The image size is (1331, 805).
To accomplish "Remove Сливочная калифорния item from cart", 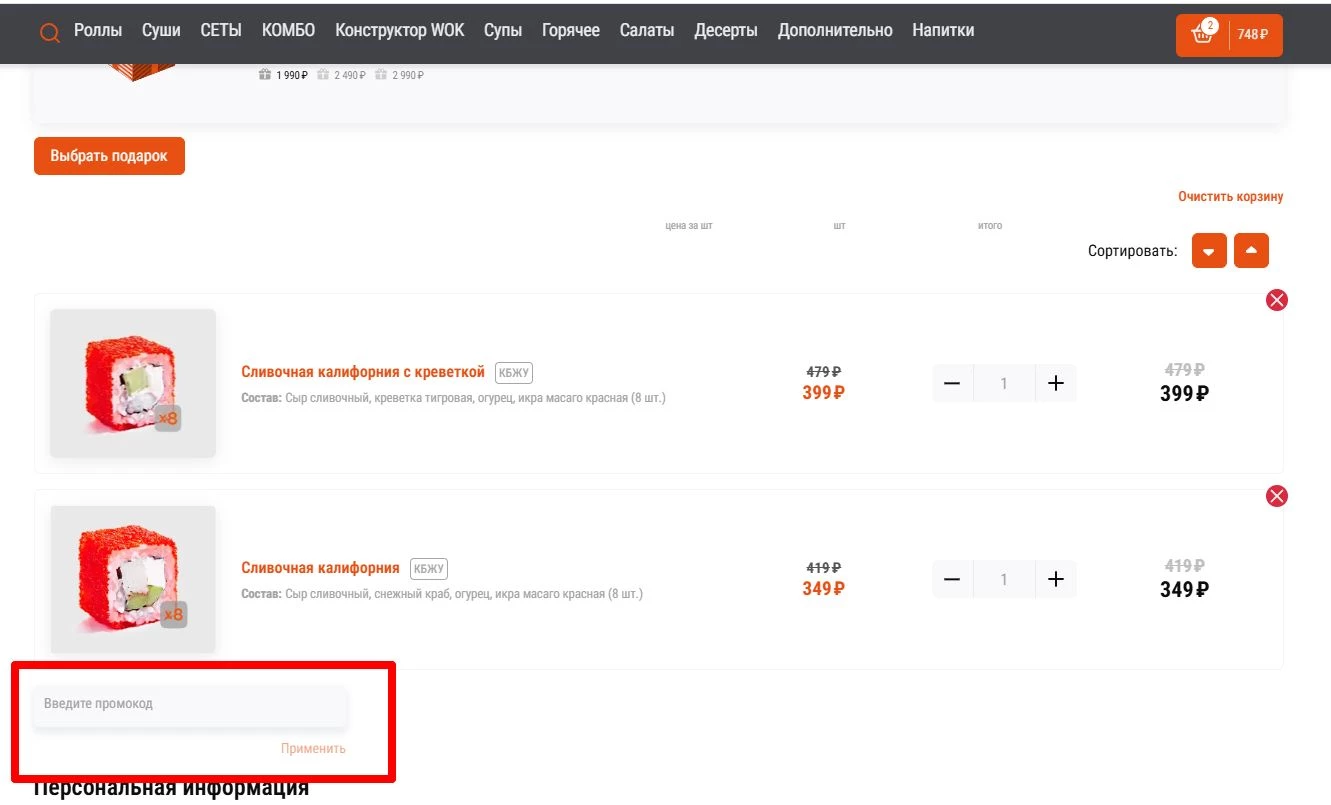I will pyautogui.click(x=1277, y=496).
